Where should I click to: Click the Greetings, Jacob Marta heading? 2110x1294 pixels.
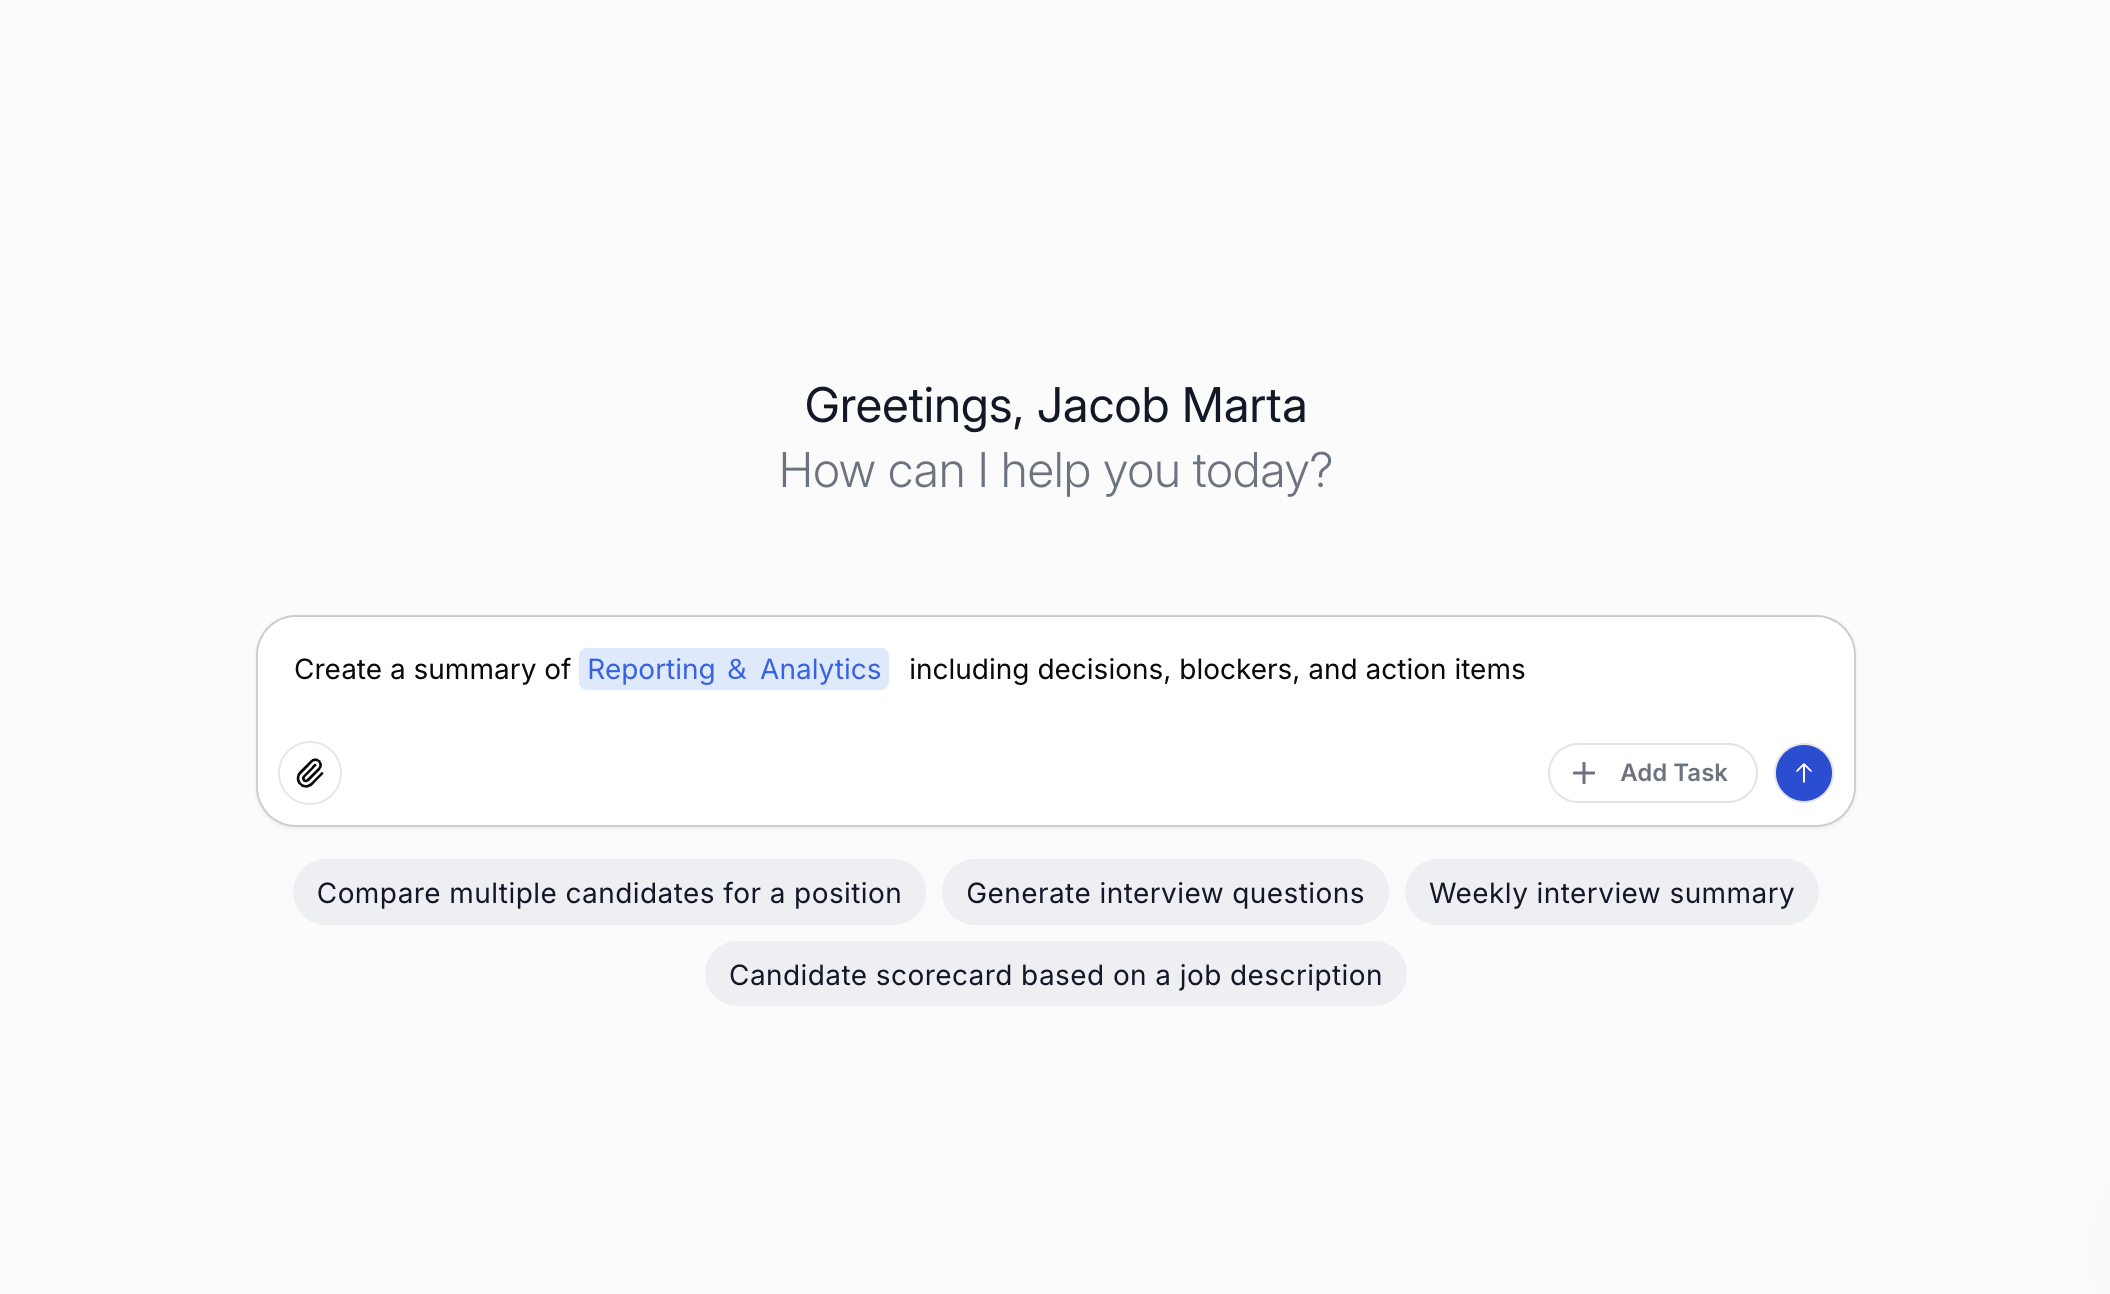pyautogui.click(x=1055, y=405)
